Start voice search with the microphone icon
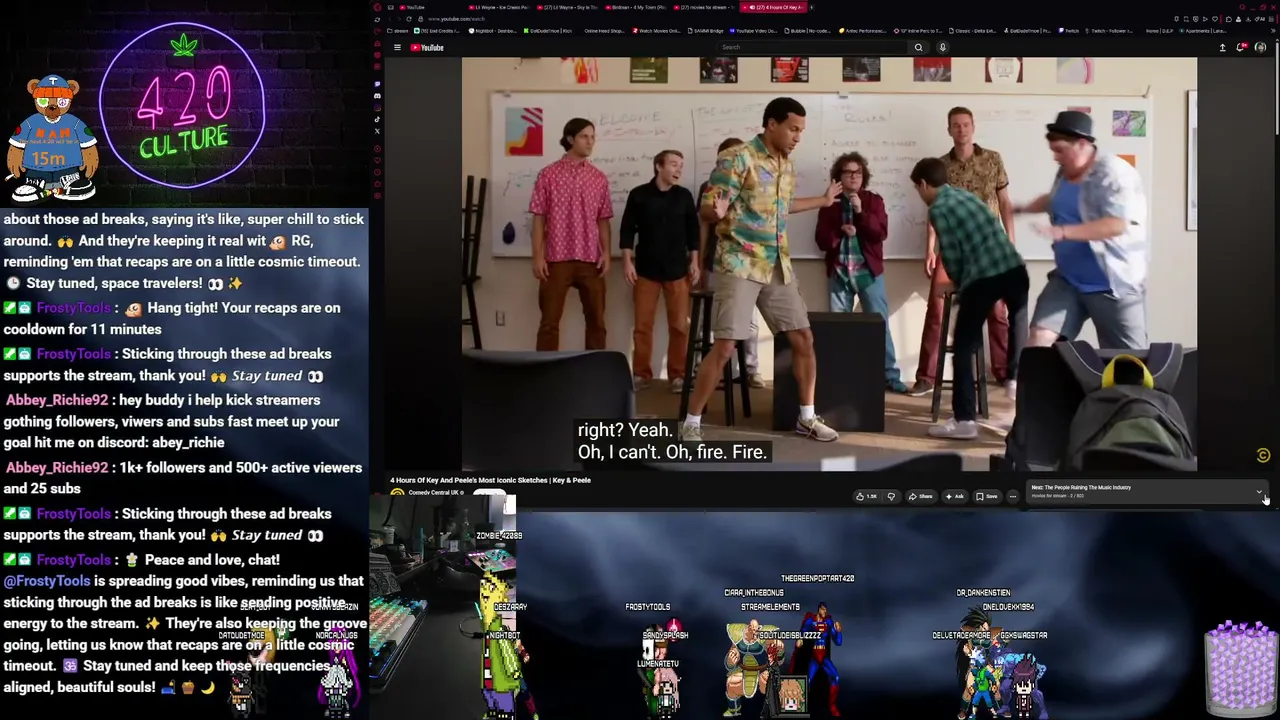This screenshot has height=720, width=1280. tap(942, 47)
